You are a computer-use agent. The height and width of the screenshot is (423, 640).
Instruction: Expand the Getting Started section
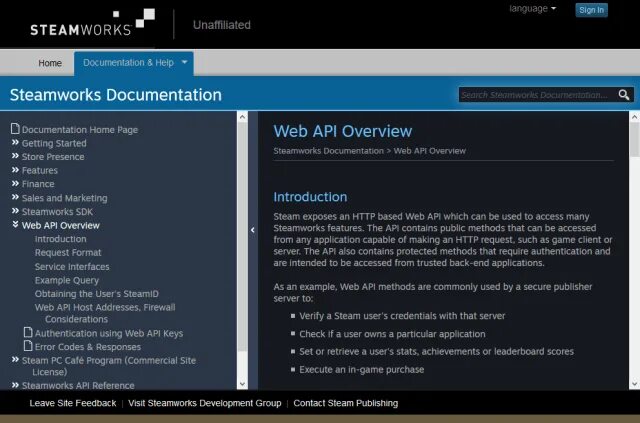click(x=15, y=142)
